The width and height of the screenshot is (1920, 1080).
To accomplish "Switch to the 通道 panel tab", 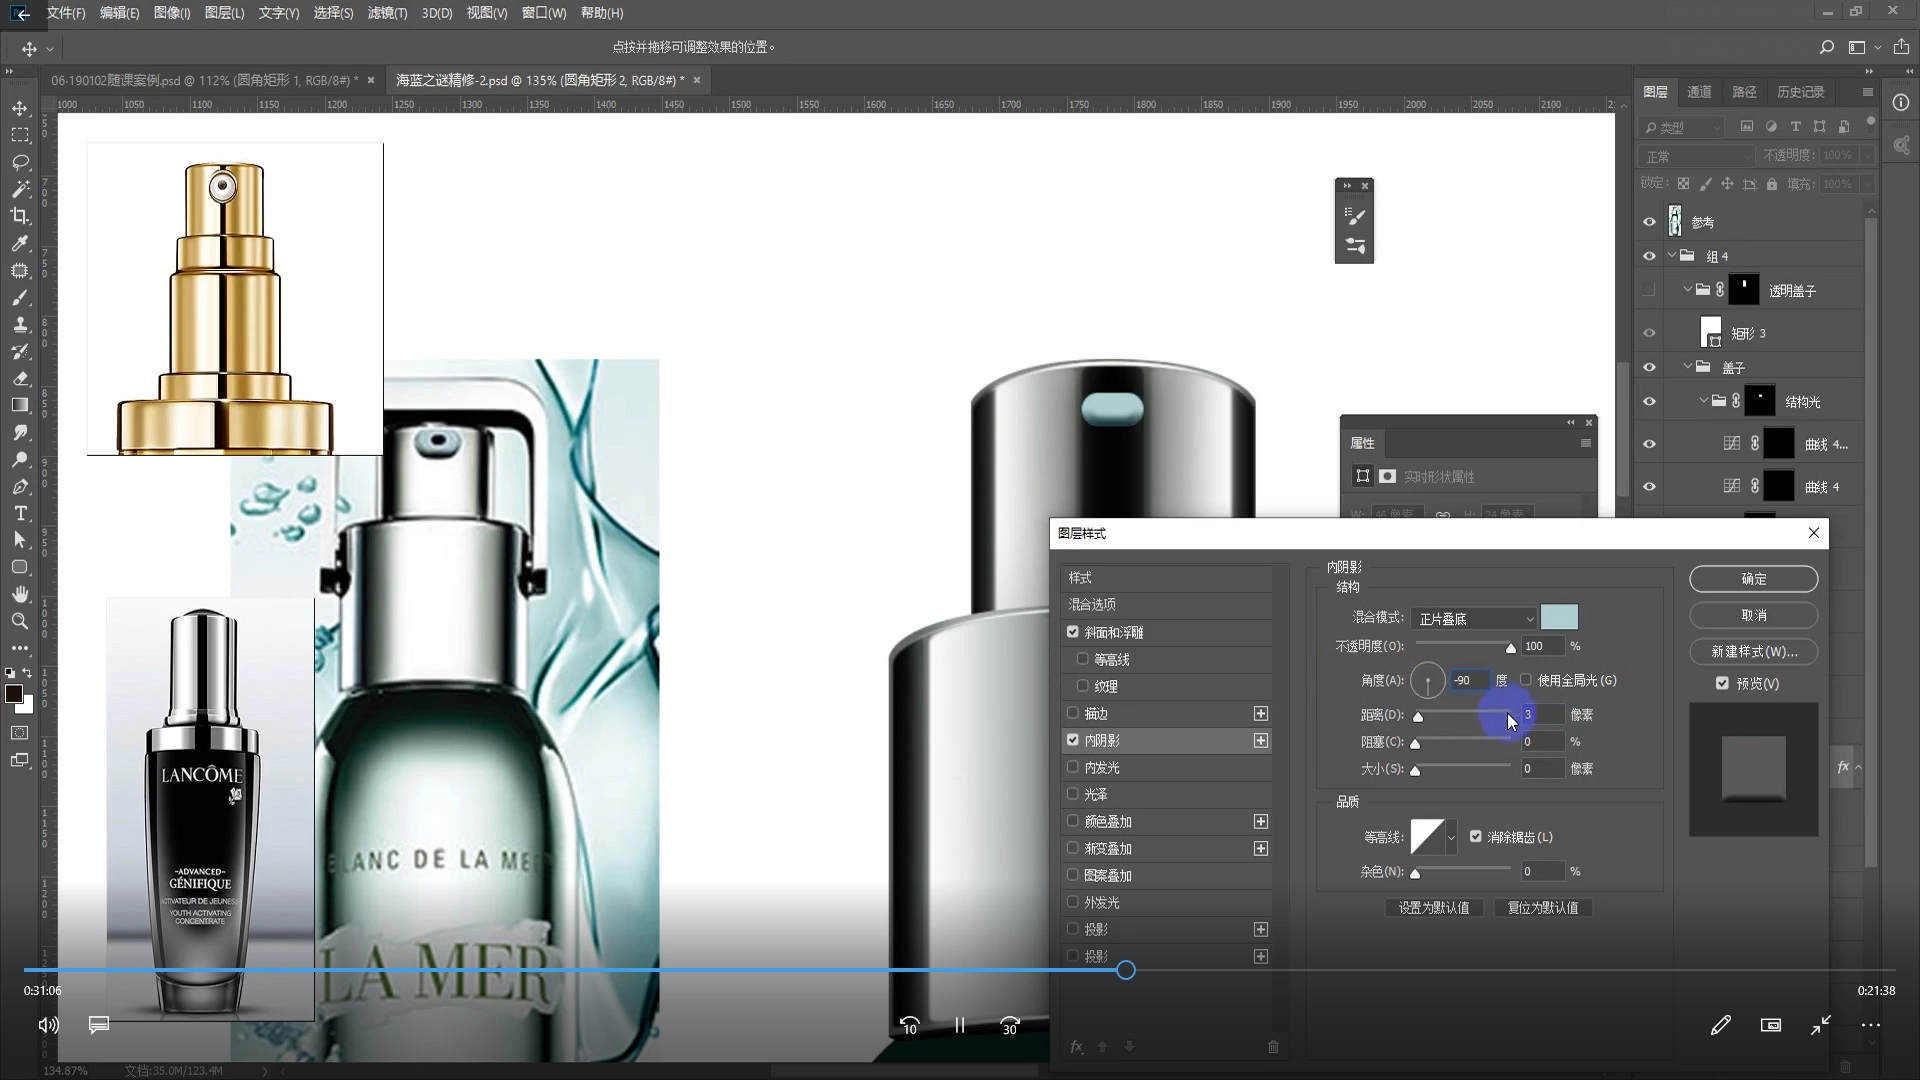I will coord(1699,92).
